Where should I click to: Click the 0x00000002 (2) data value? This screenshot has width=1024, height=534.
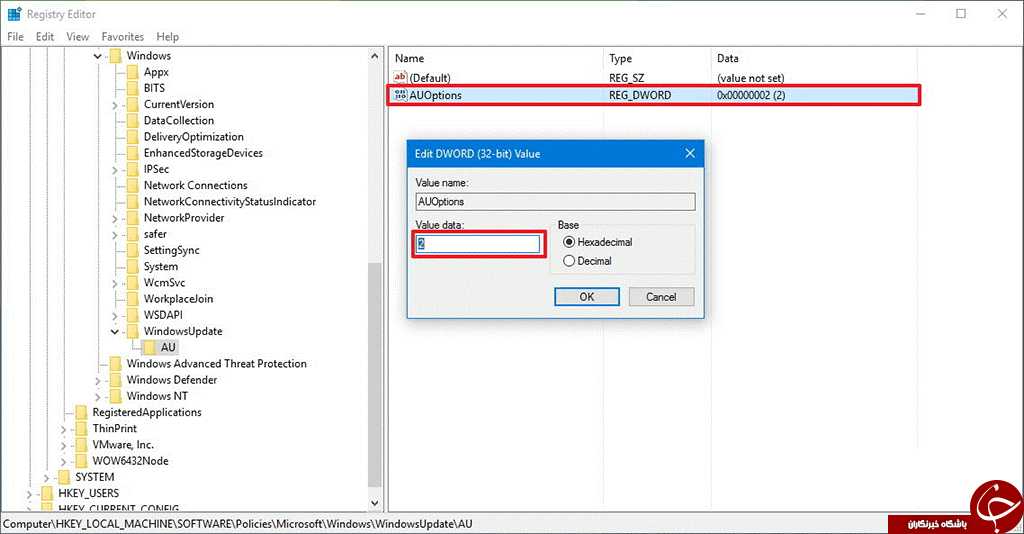751,95
